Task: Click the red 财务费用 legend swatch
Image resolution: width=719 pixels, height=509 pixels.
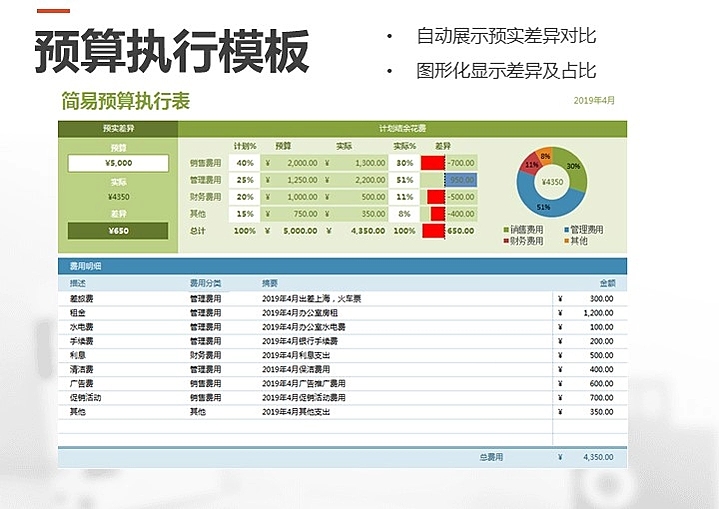Action: (x=506, y=241)
